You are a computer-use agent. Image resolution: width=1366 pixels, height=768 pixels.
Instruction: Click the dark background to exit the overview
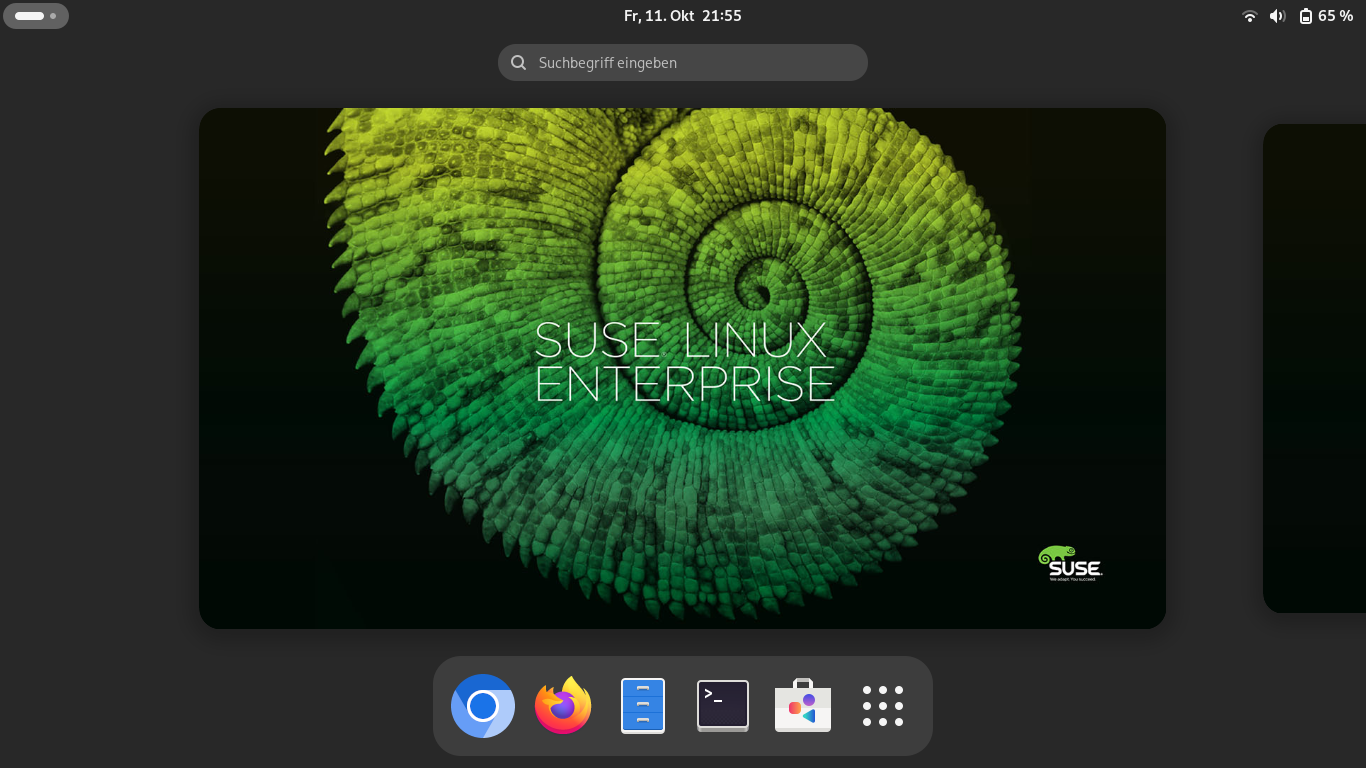coord(100,400)
